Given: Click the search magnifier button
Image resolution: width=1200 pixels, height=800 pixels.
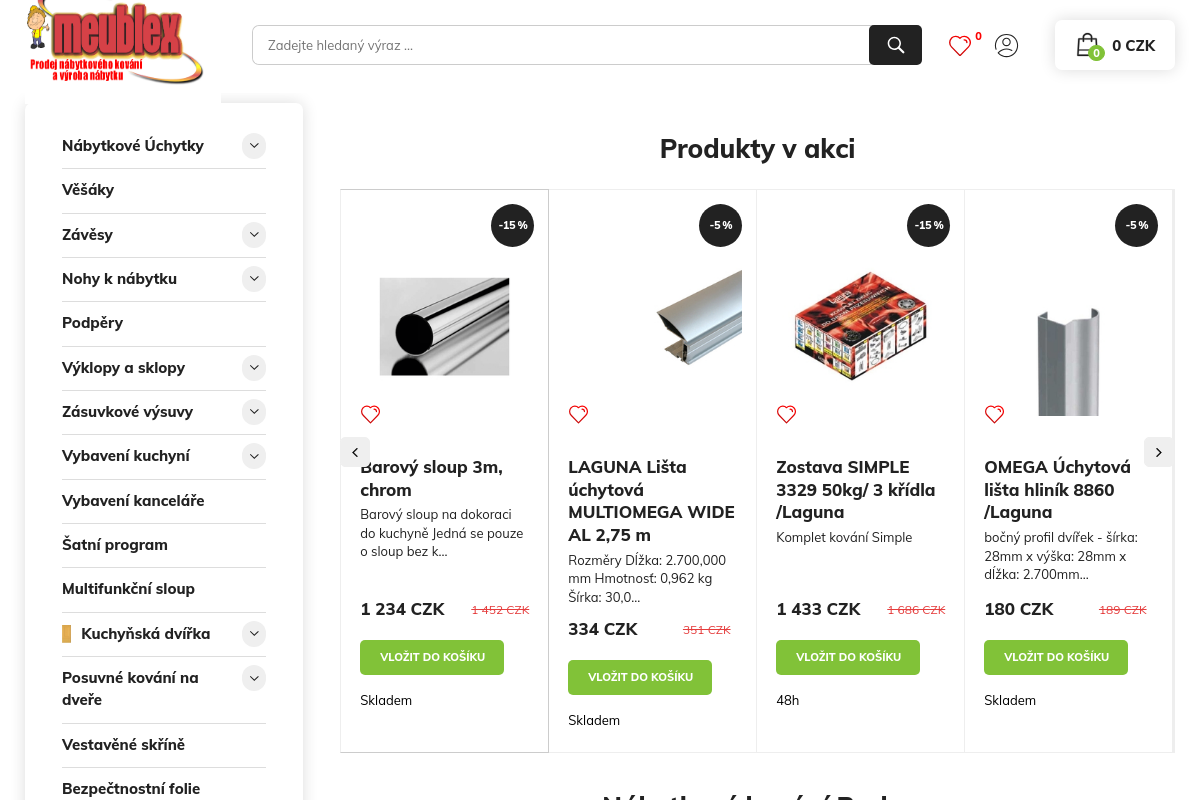Looking at the screenshot, I should [x=895, y=45].
